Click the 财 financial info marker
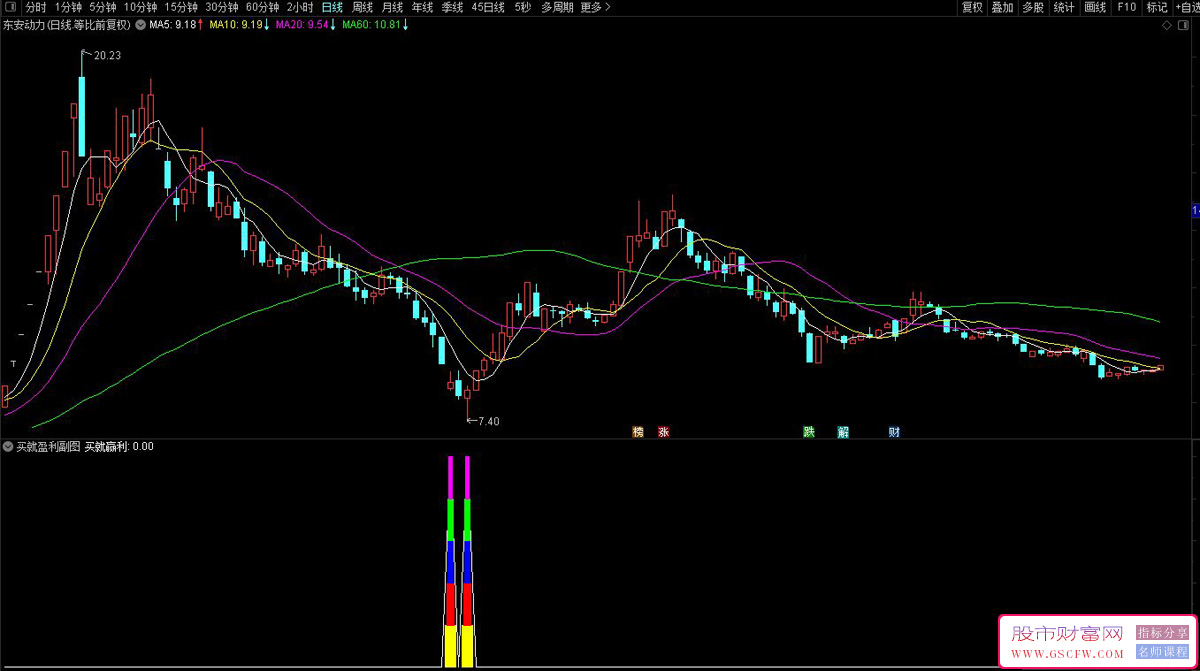Viewport: 1200px width, 671px height. pyautogui.click(x=894, y=433)
